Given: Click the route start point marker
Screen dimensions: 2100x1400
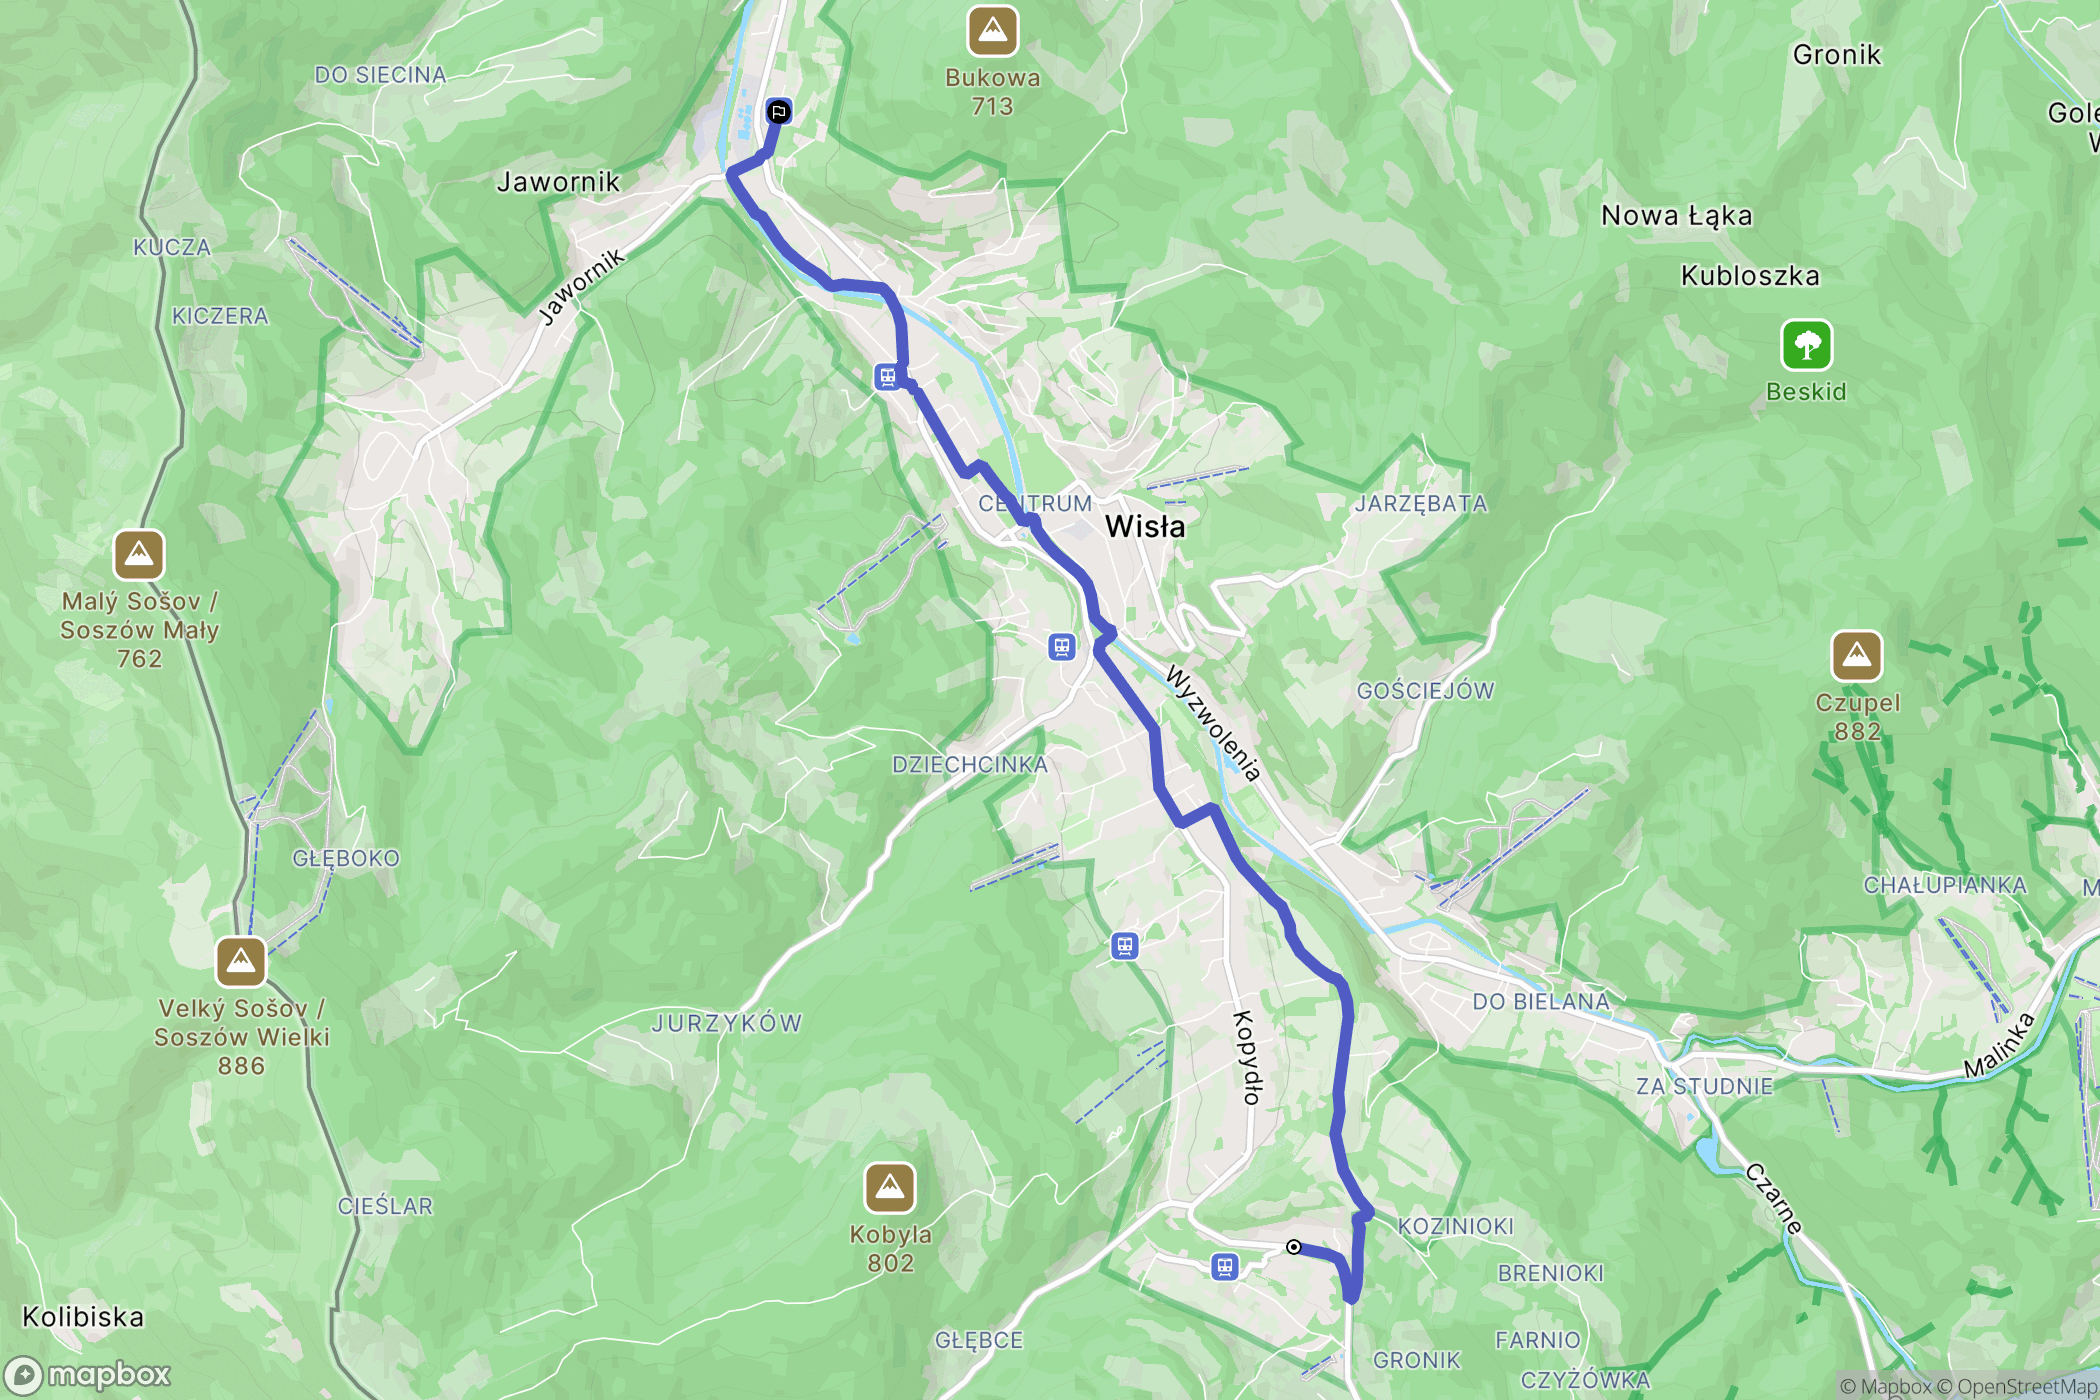Looking at the screenshot, I should (1293, 1247).
